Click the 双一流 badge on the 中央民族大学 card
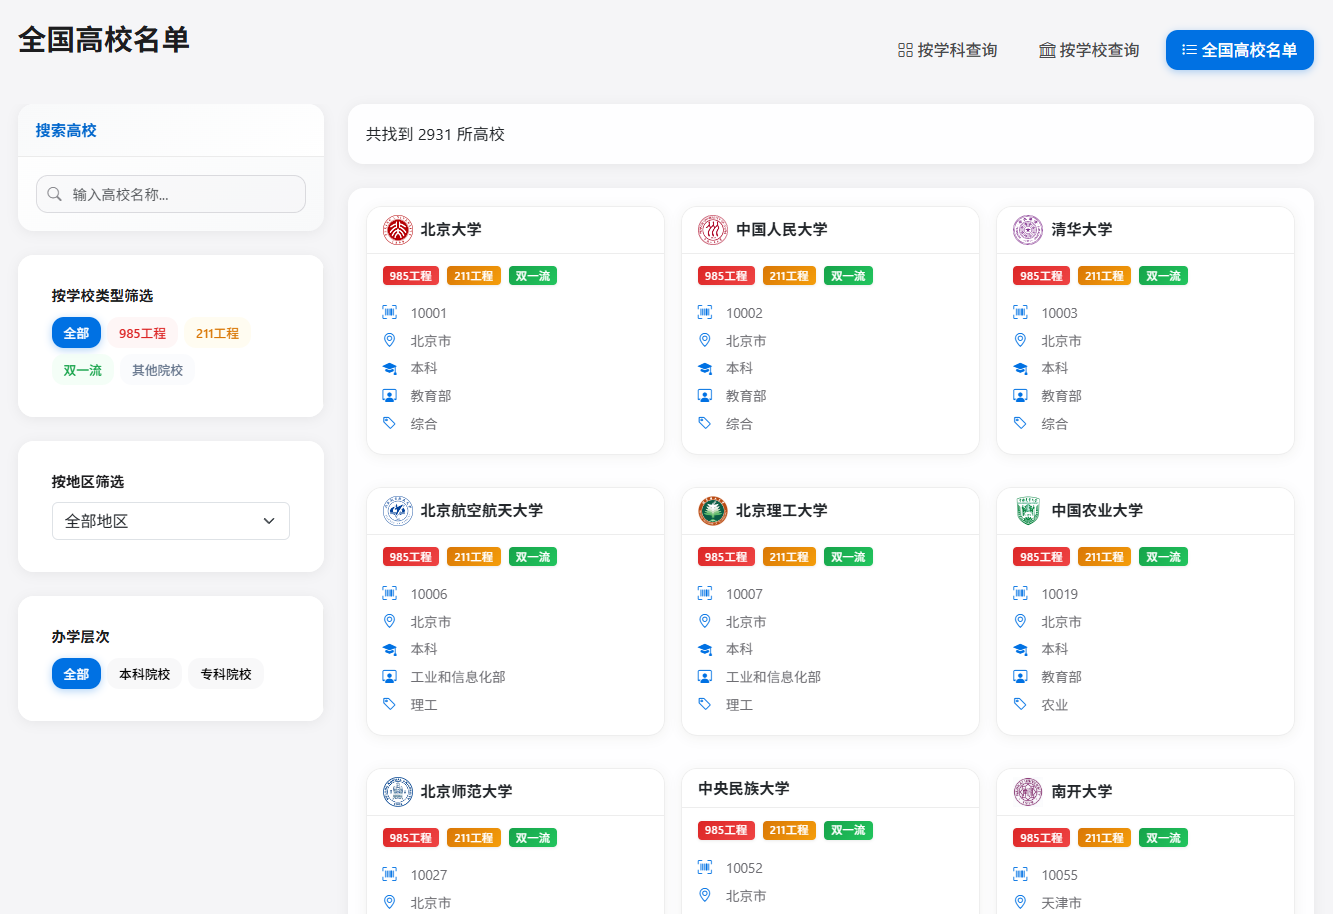Viewport: 1333px width, 914px height. pyautogui.click(x=849, y=830)
